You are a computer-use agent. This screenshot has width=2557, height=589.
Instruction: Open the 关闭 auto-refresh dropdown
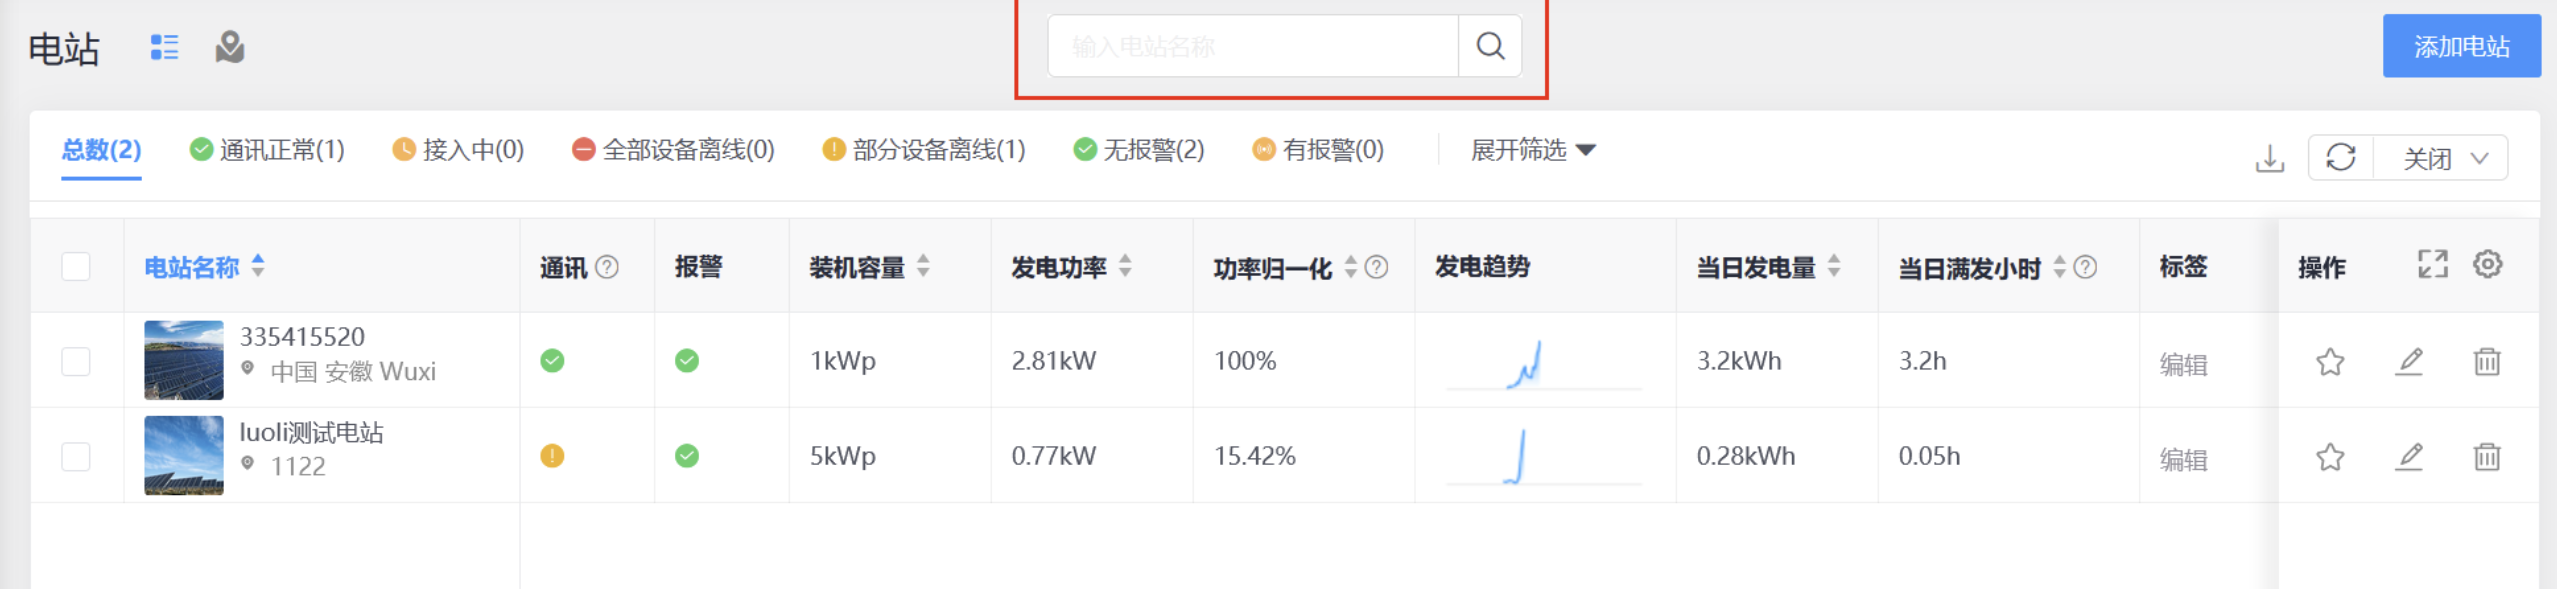click(x=2444, y=158)
